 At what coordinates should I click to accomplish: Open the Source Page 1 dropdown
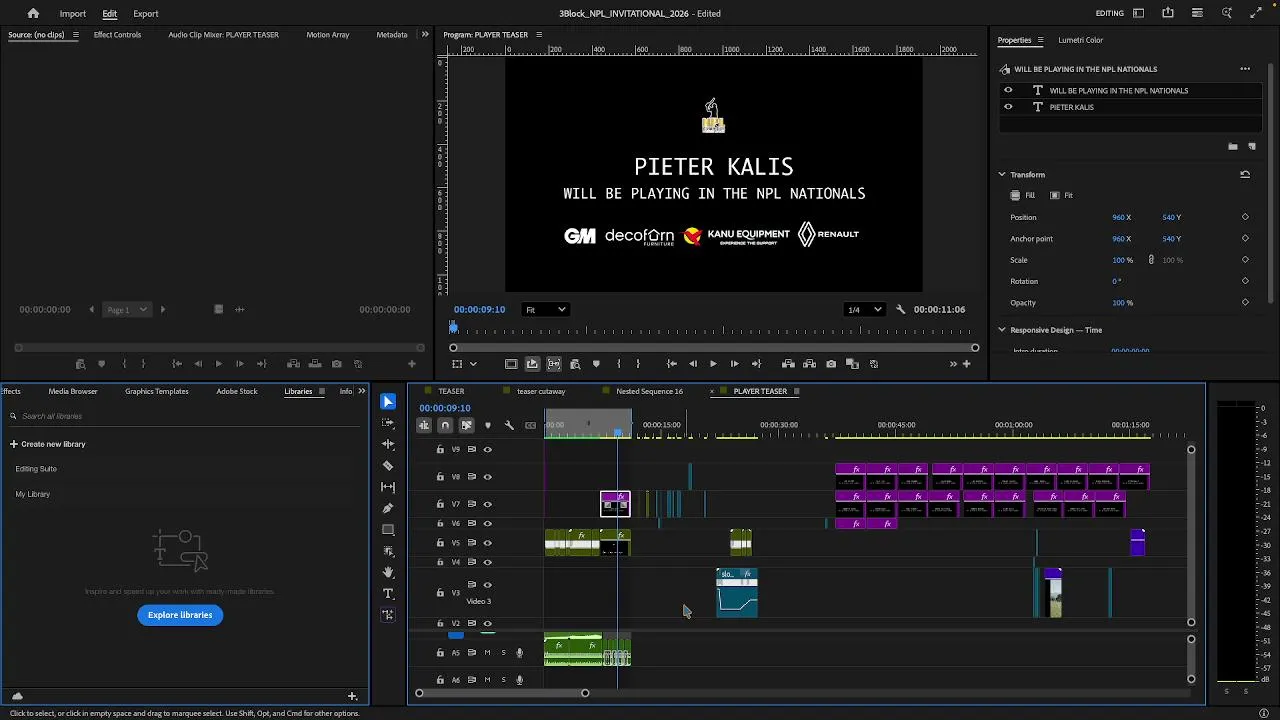click(x=127, y=310)
